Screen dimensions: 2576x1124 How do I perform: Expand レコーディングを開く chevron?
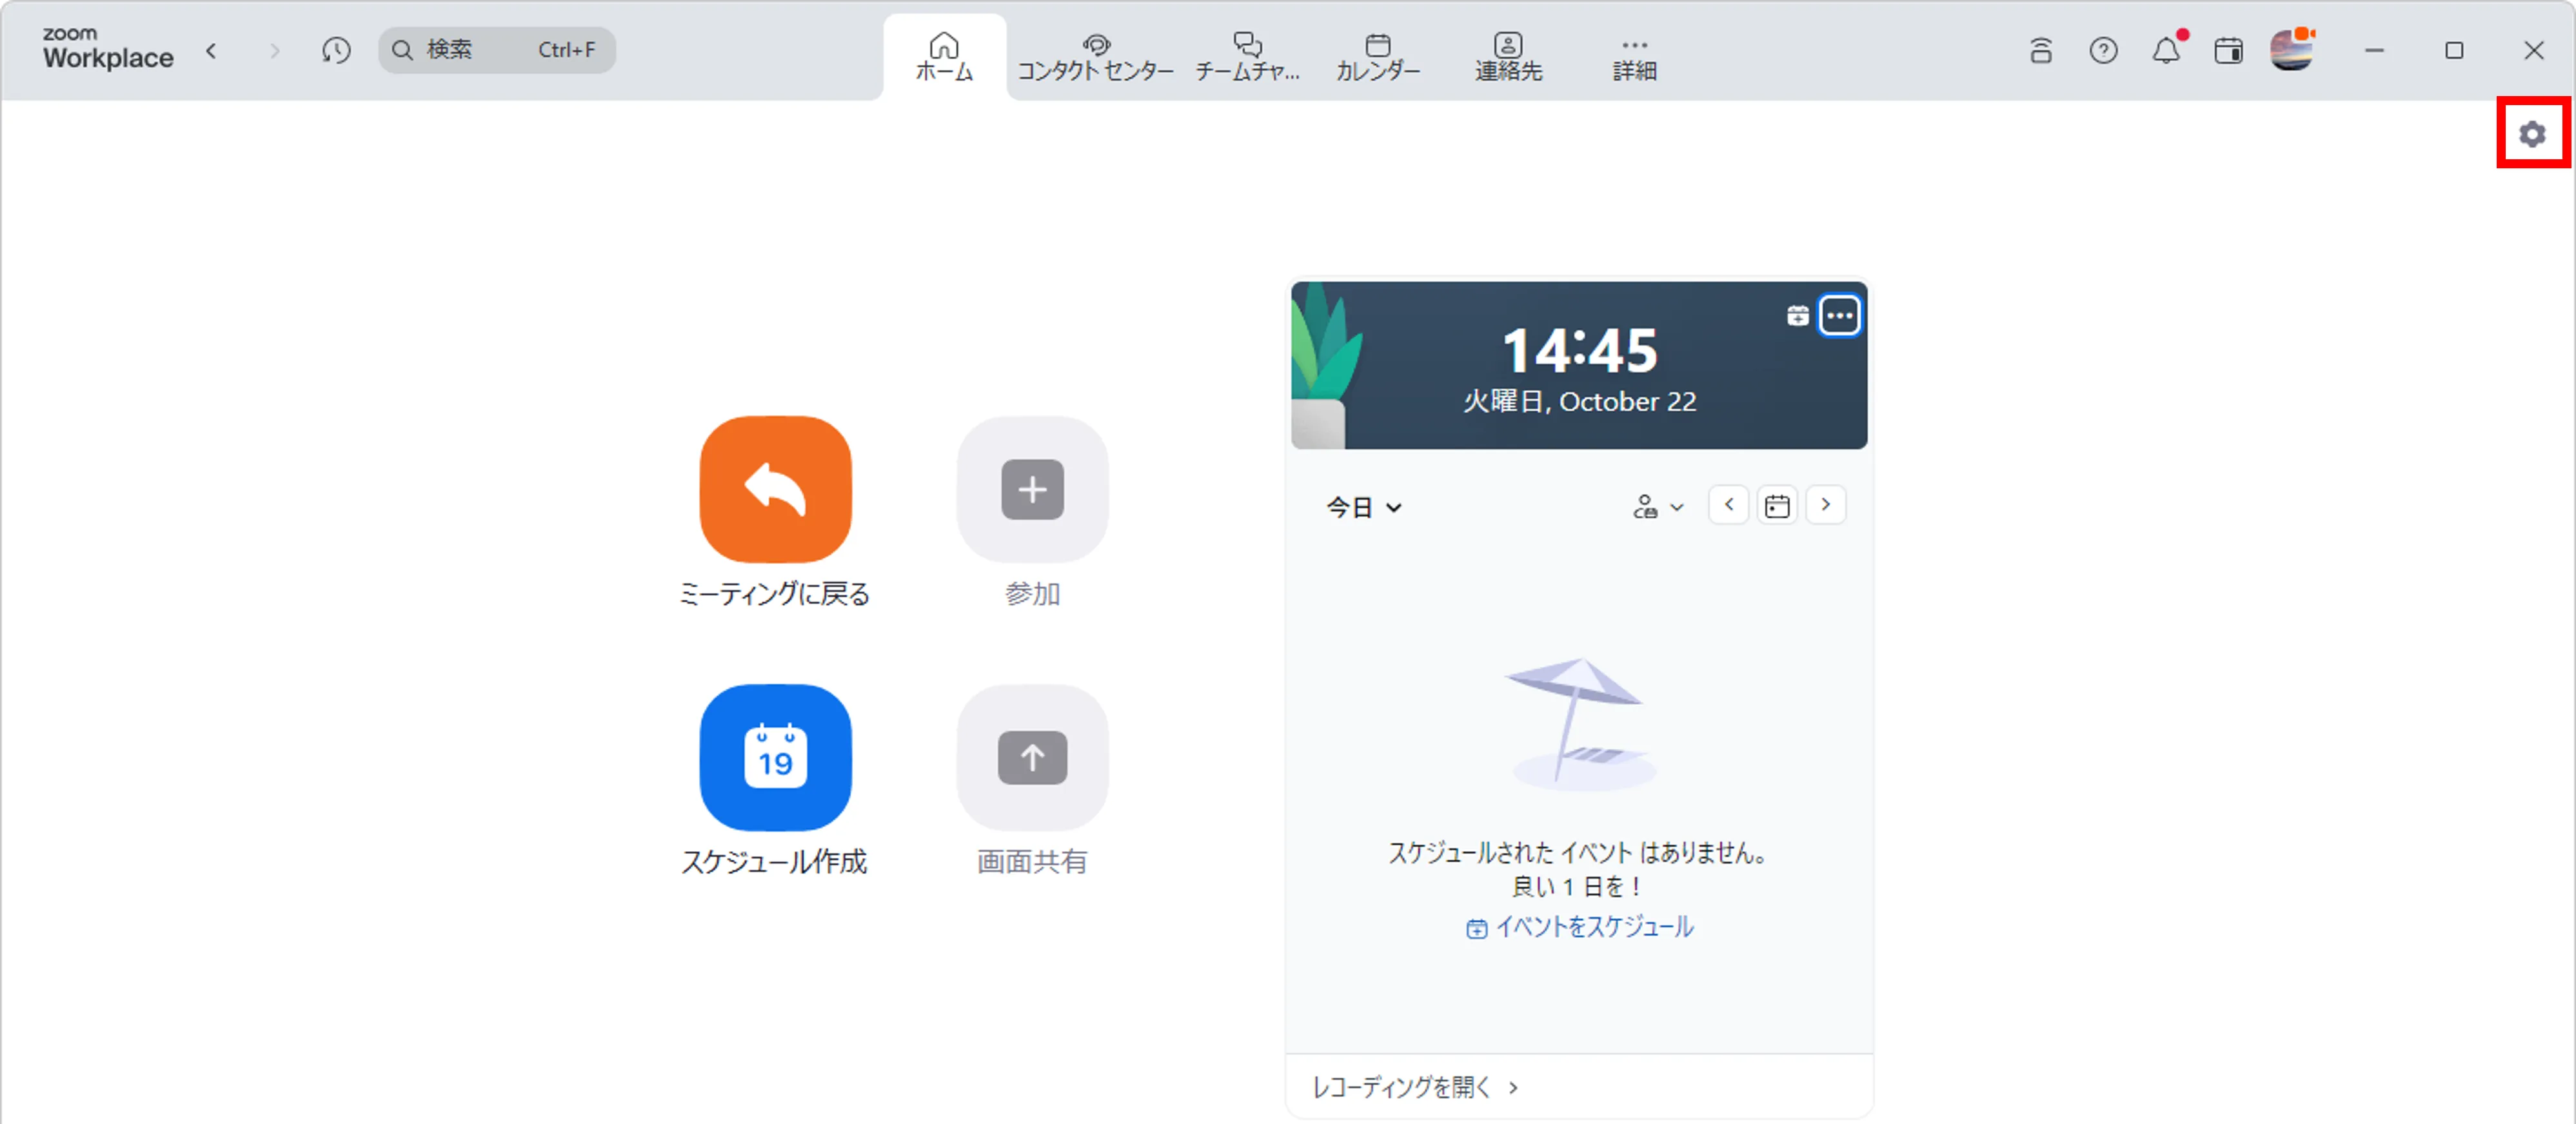(1513, 1087)
